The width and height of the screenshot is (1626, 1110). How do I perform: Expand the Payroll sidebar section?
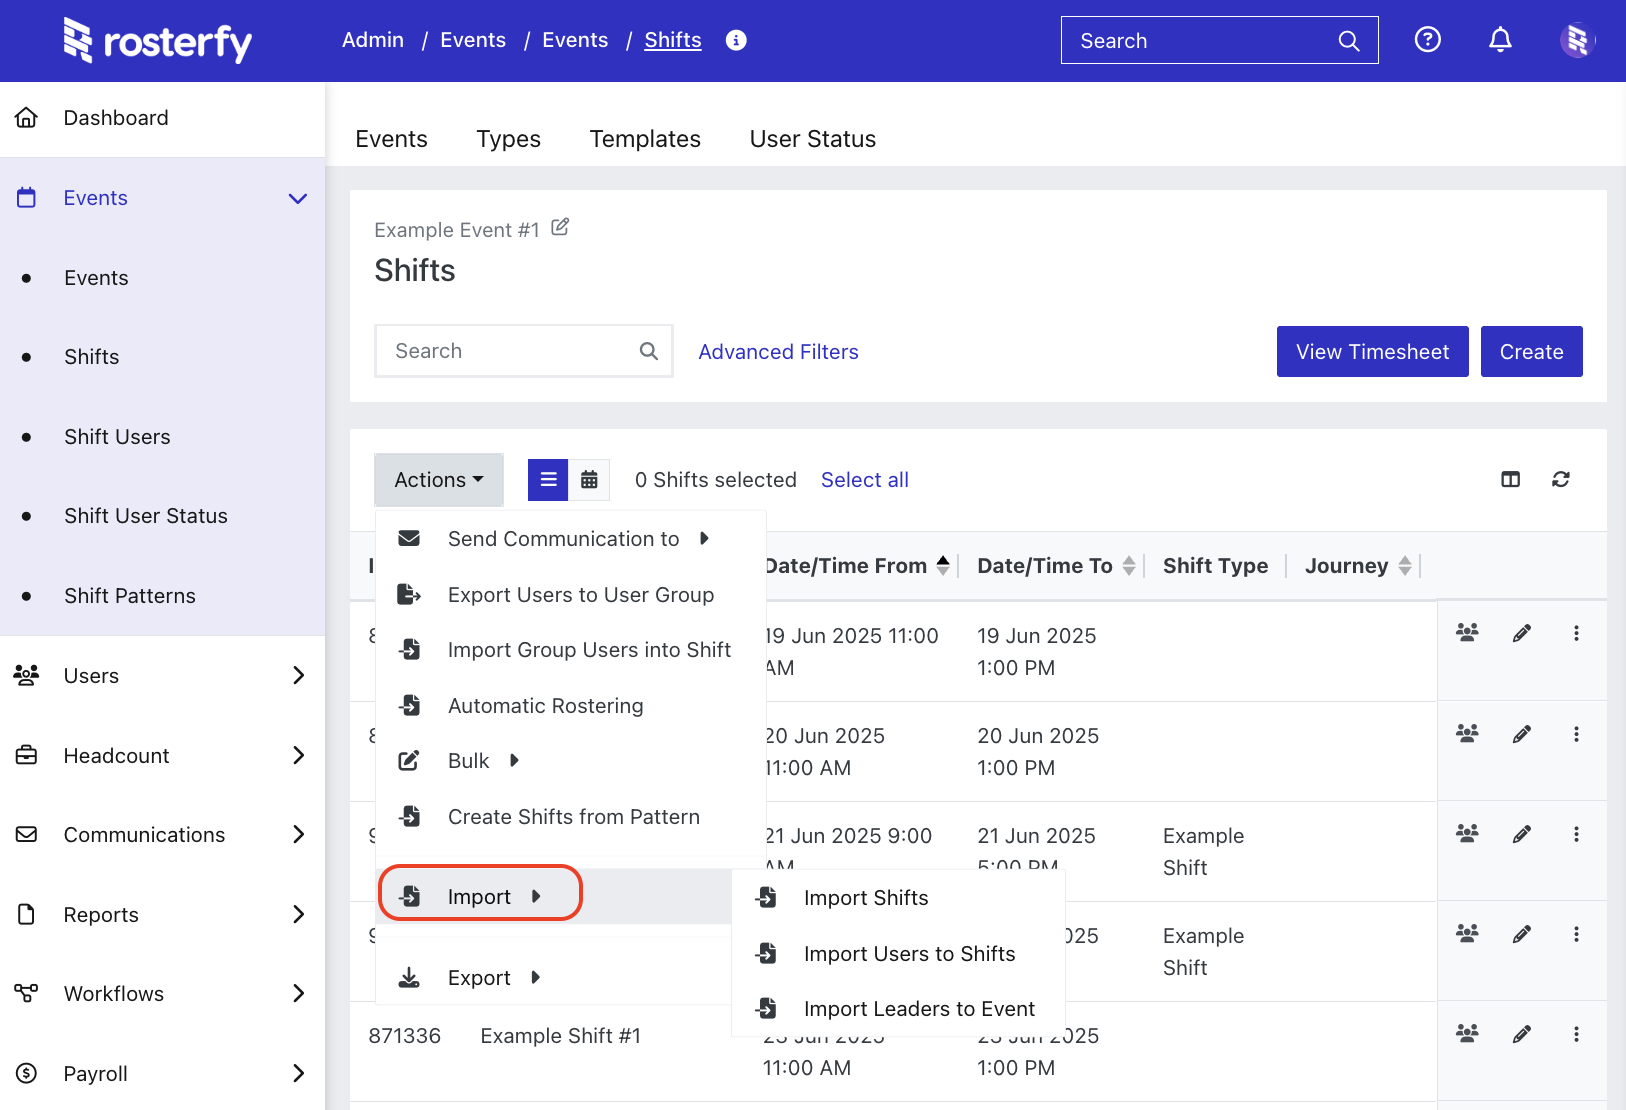[x=298, y=1073]
